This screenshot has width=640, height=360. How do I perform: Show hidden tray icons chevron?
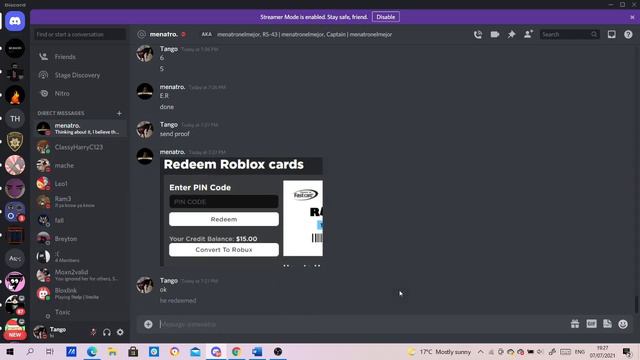tap(480, 352)
